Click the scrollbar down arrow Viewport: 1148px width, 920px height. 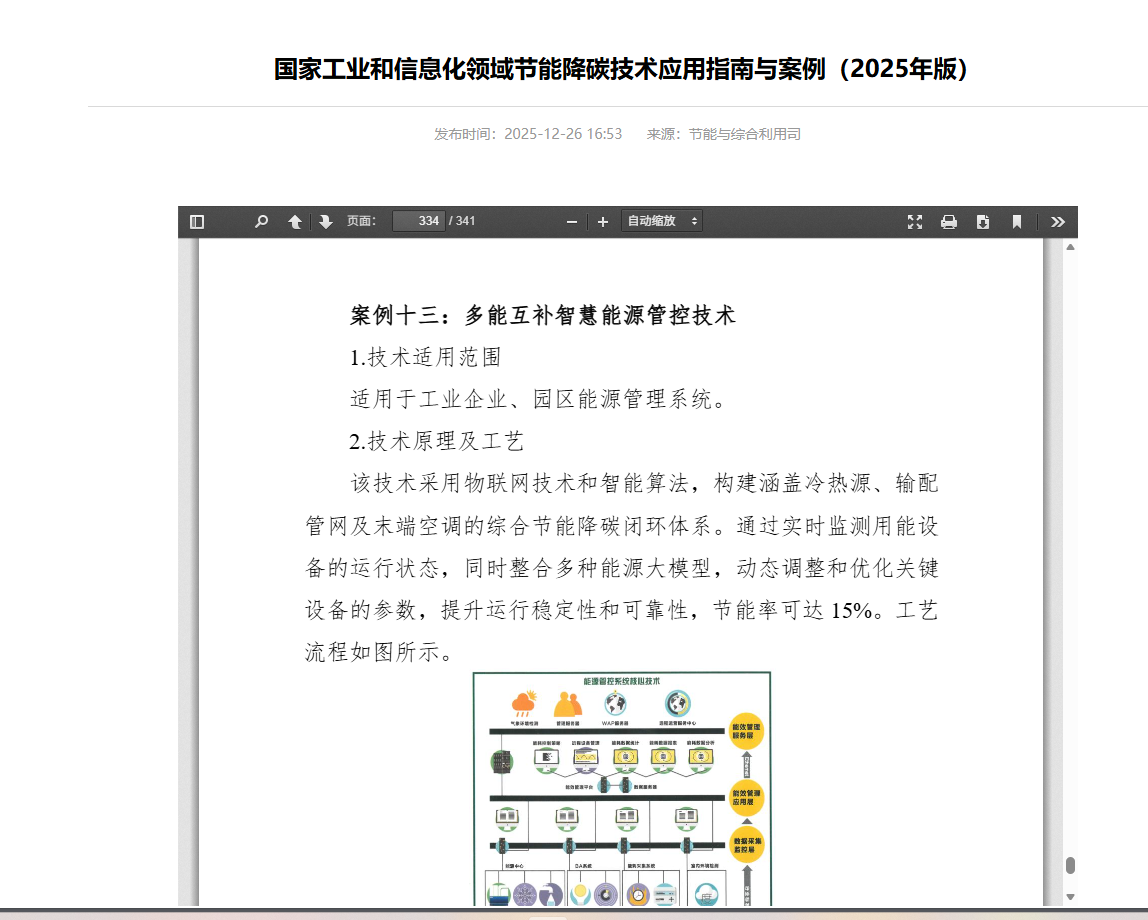[x=1070, y=897]
